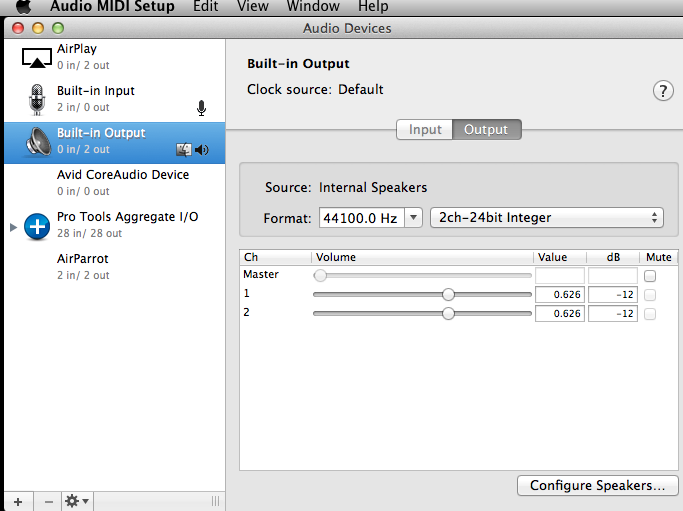683x511 pixels.
Task: Click the sidebar resize handle
Action: 215,501
